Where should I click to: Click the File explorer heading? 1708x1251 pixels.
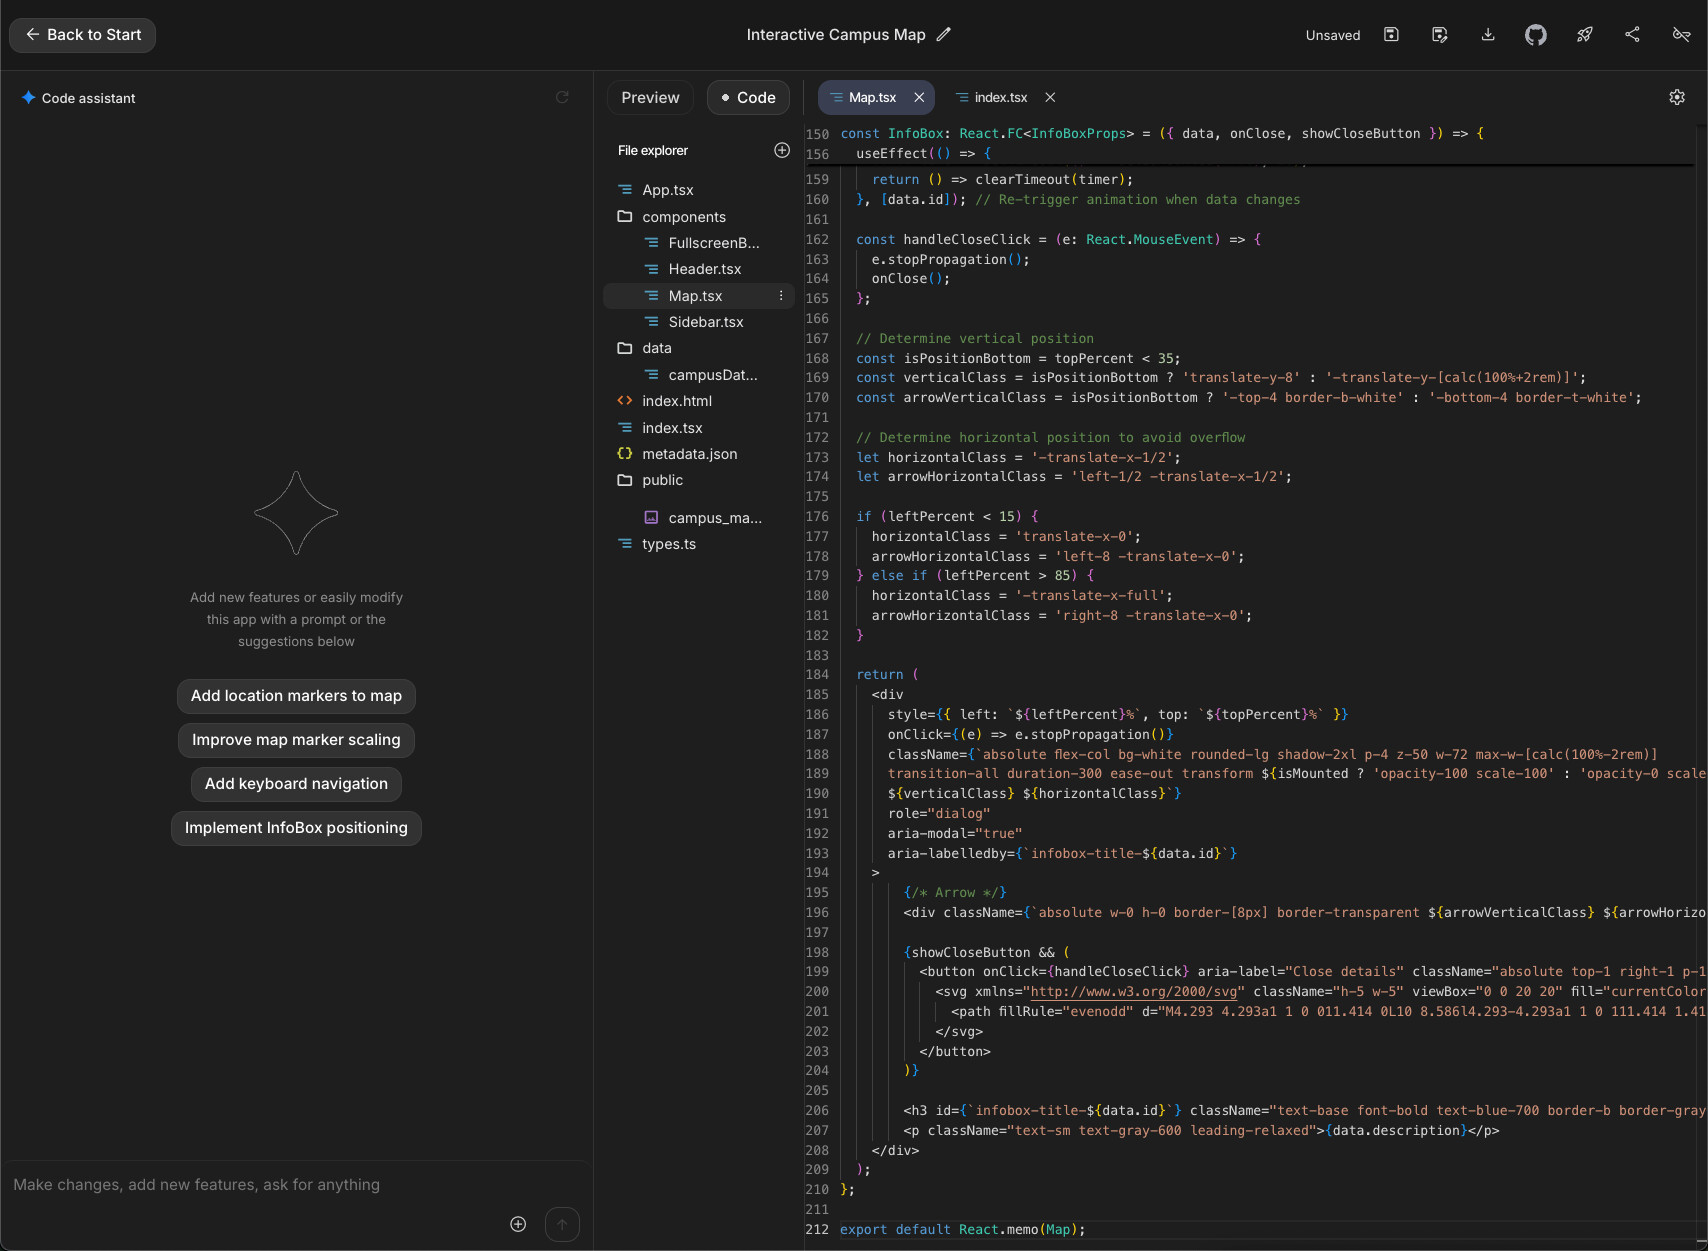click(653, 151)
